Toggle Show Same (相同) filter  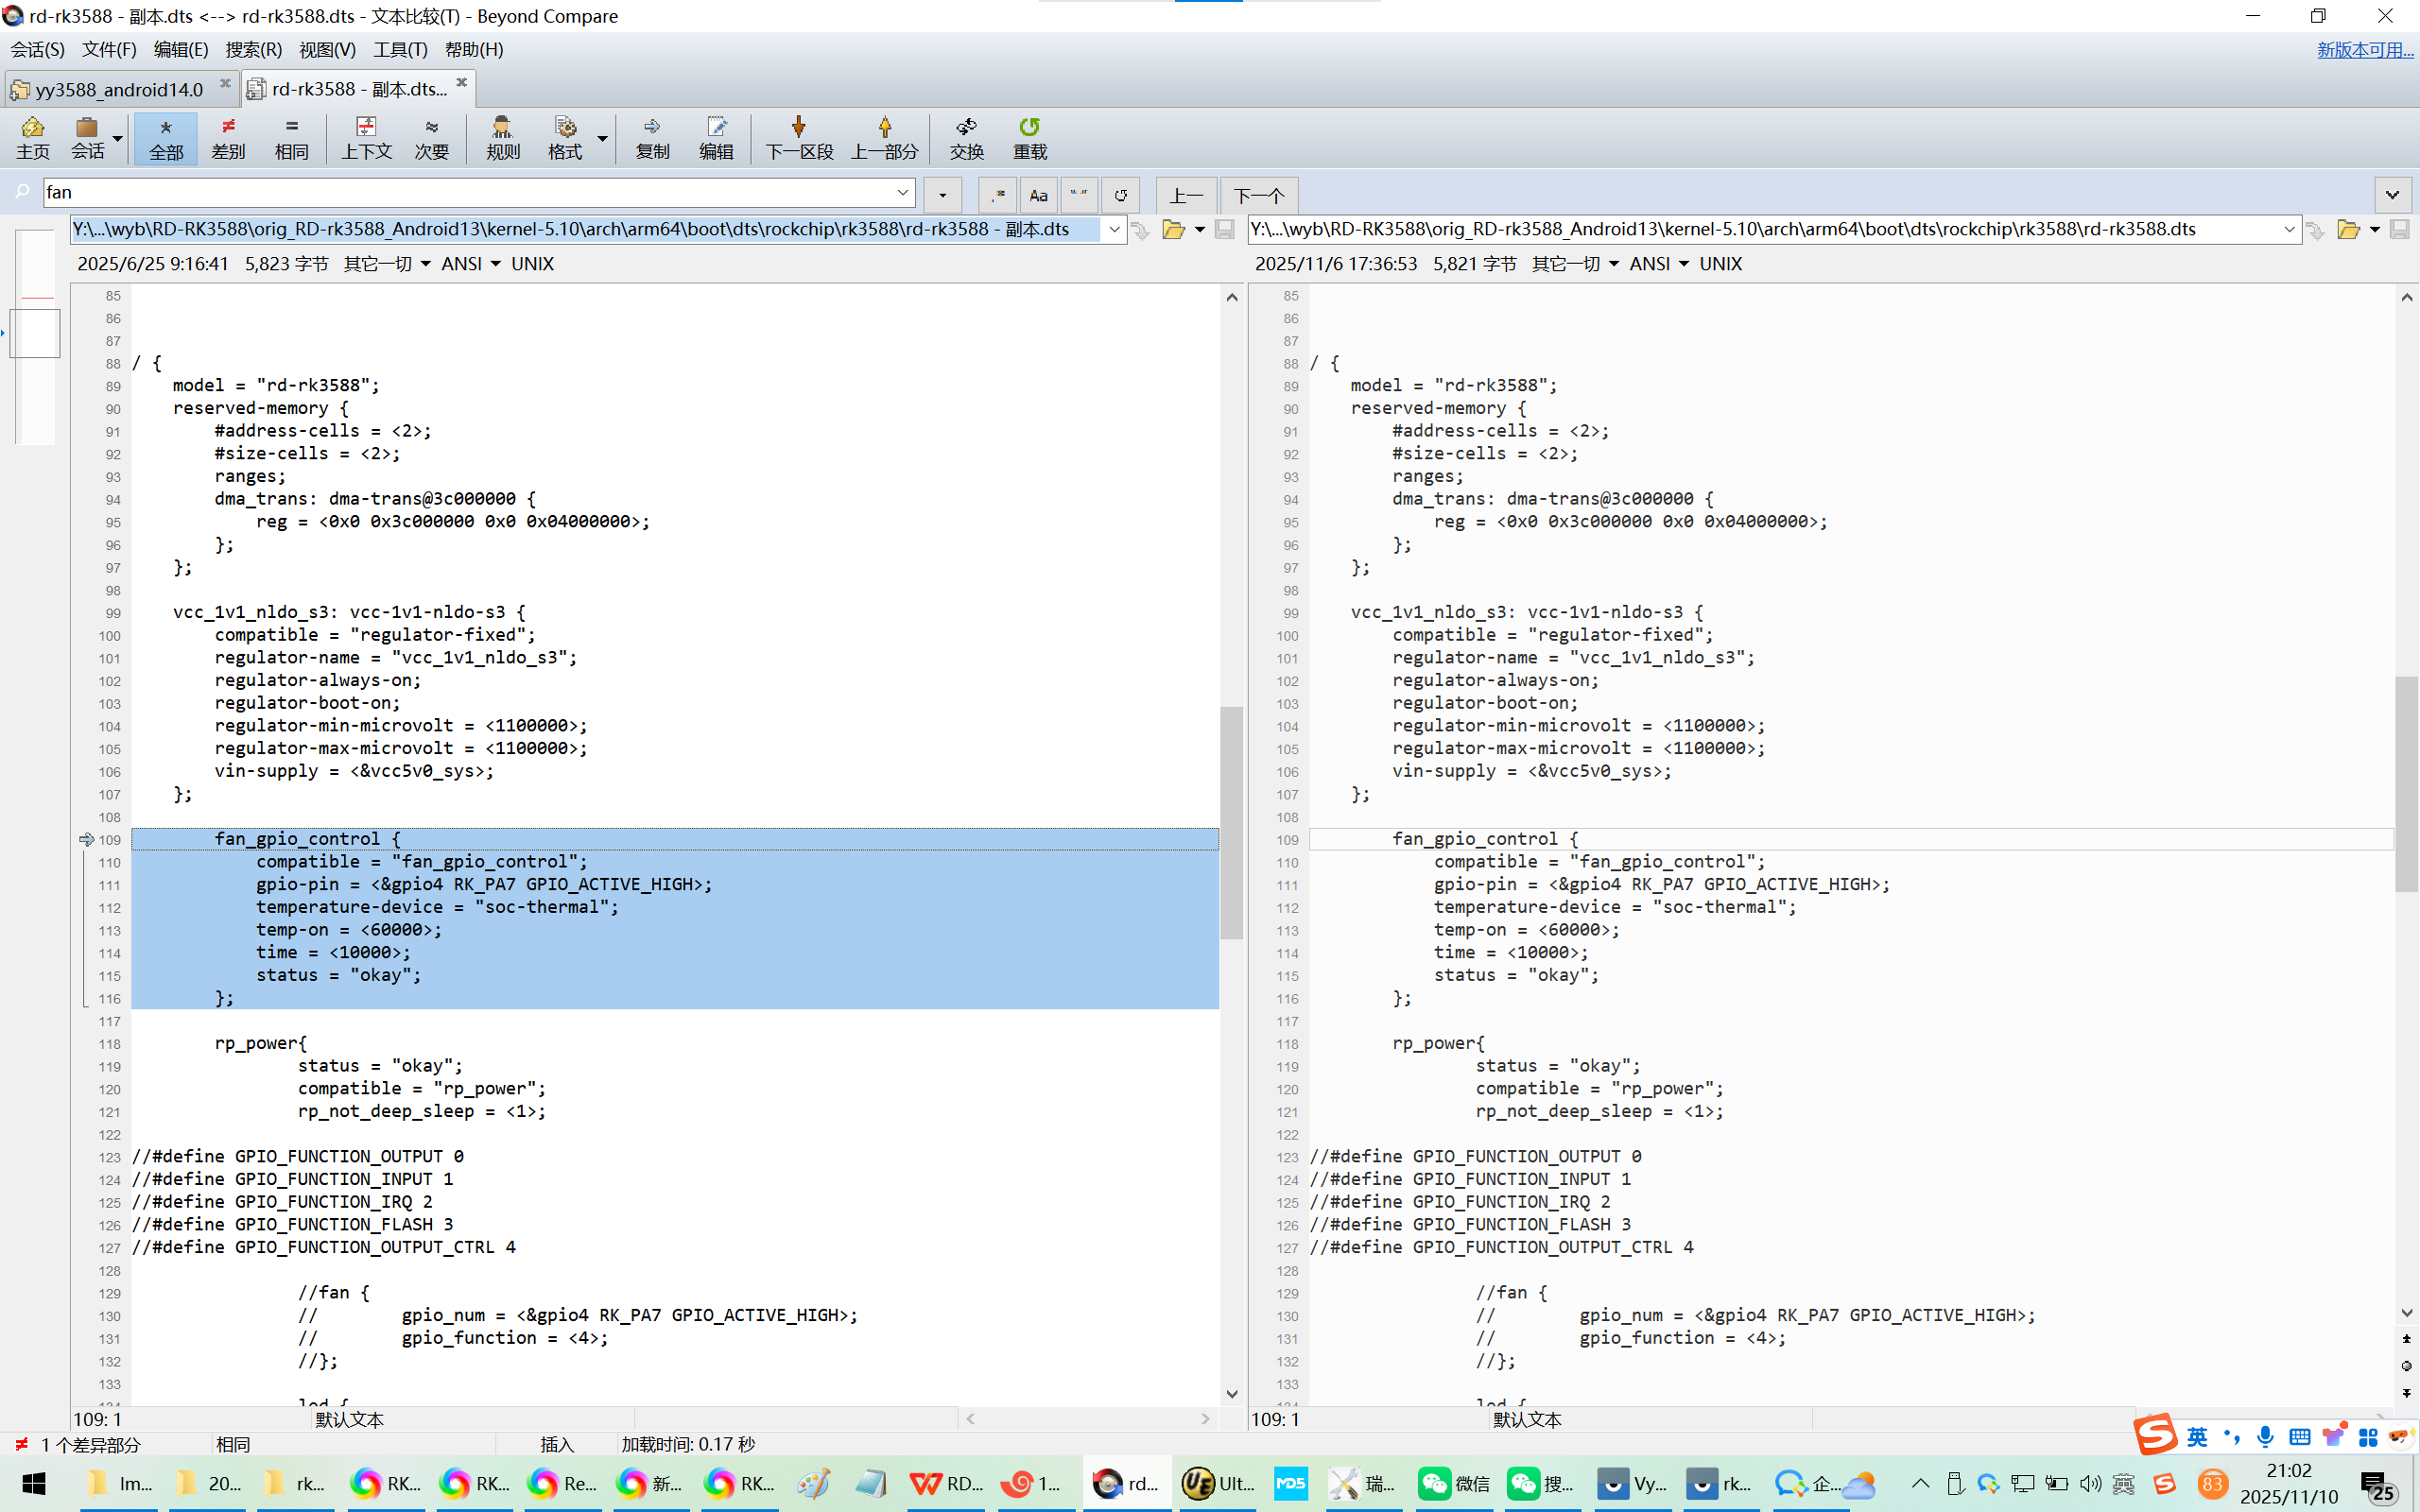coord(291,137)
